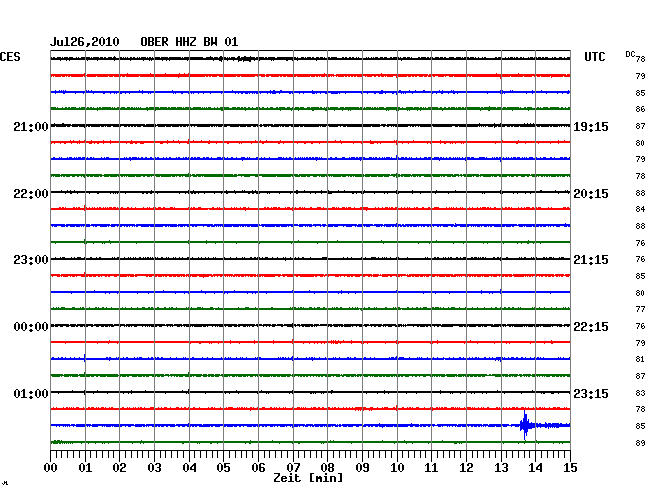Viewport: 650px width, 494px height.
Task: Select the DC value 86
Action: [640, 109]
